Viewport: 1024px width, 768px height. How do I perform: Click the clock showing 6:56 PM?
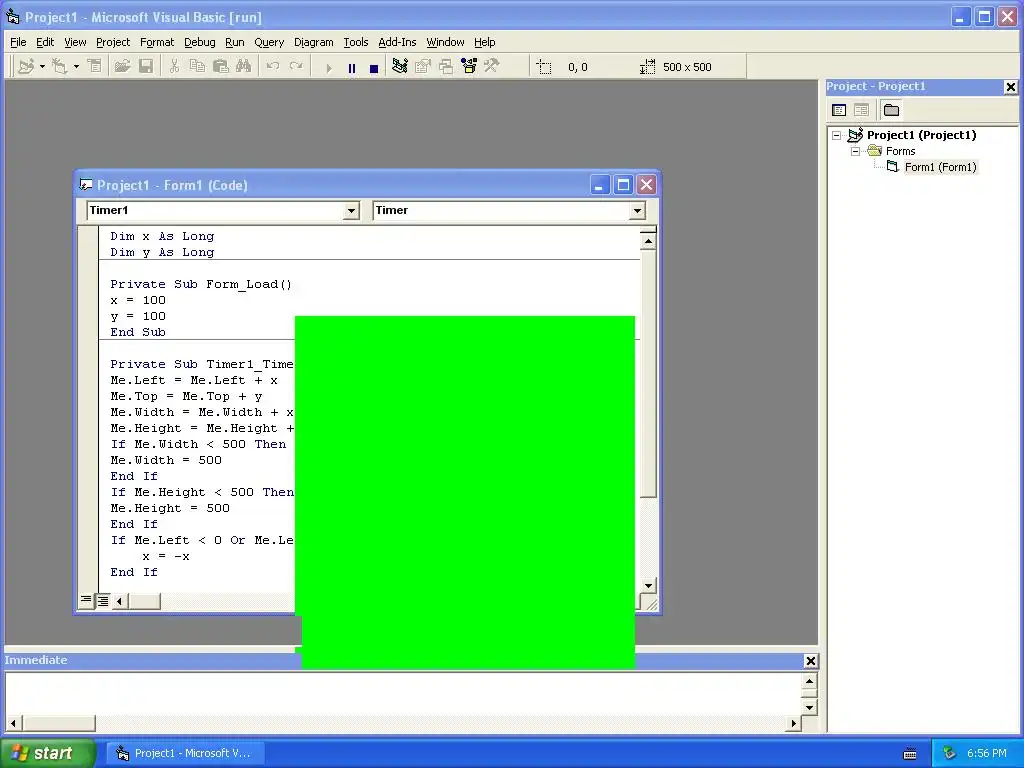986,753
